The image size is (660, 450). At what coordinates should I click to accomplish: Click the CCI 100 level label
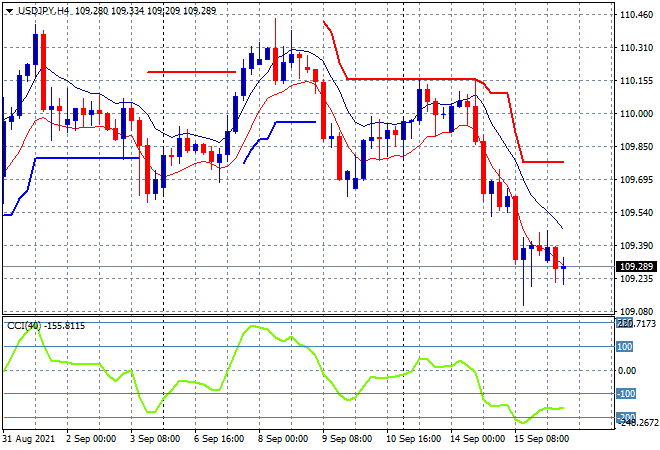click(x=625, y=347)
